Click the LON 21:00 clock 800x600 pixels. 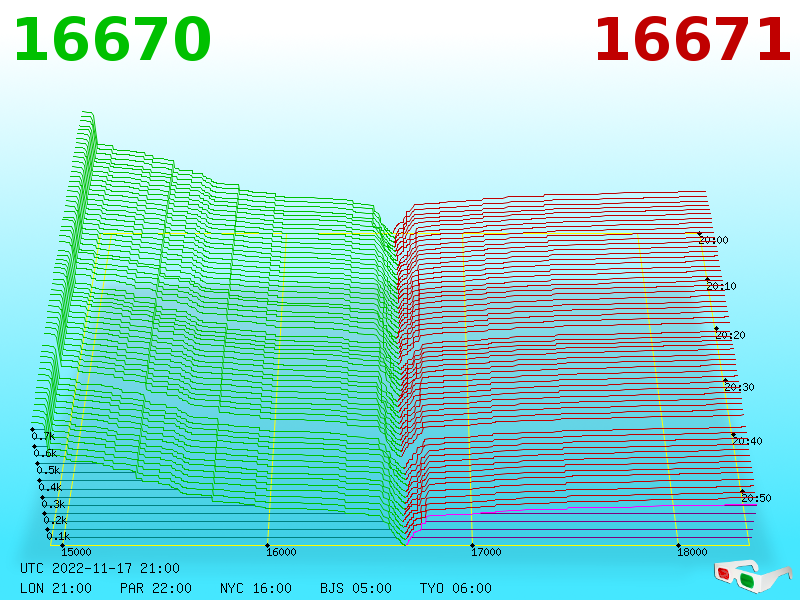coord(56,588)
